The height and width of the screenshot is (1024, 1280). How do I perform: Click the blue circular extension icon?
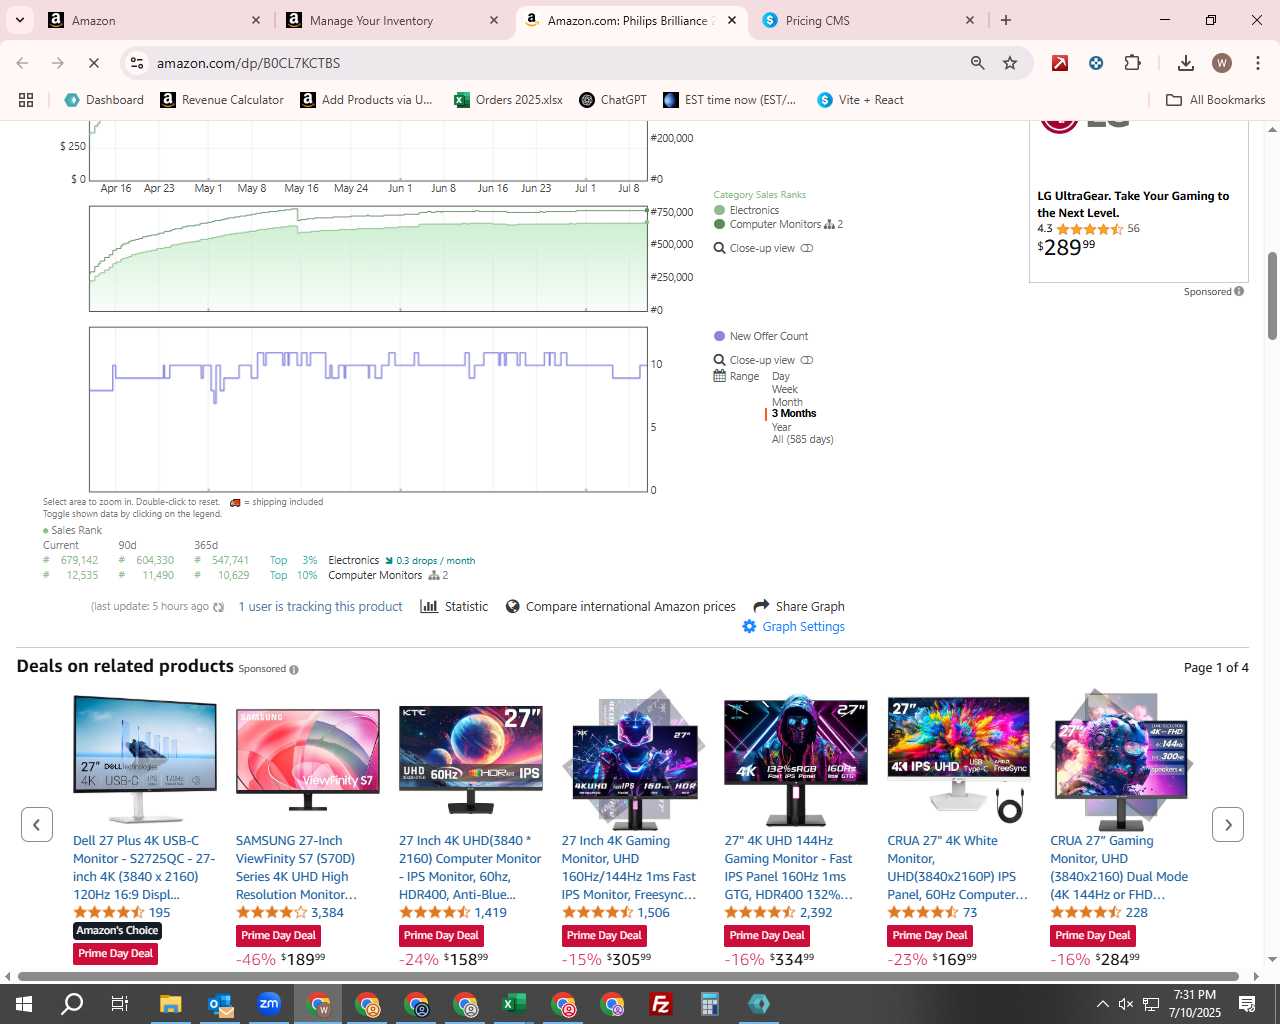tap(1096, 63)
